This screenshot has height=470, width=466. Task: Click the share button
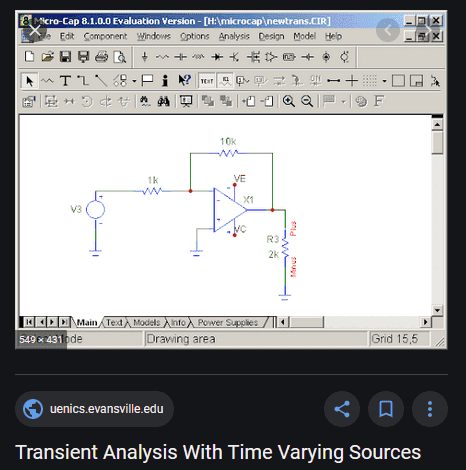pyautogui.click(x=342, y=409)
